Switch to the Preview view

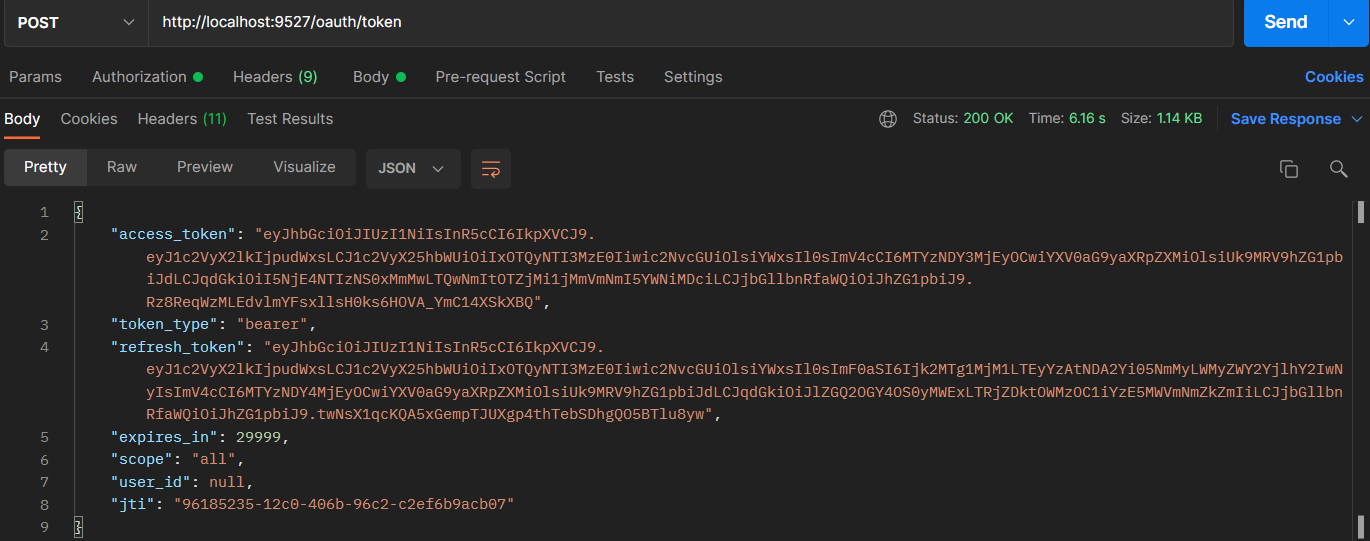click(205, 167)
